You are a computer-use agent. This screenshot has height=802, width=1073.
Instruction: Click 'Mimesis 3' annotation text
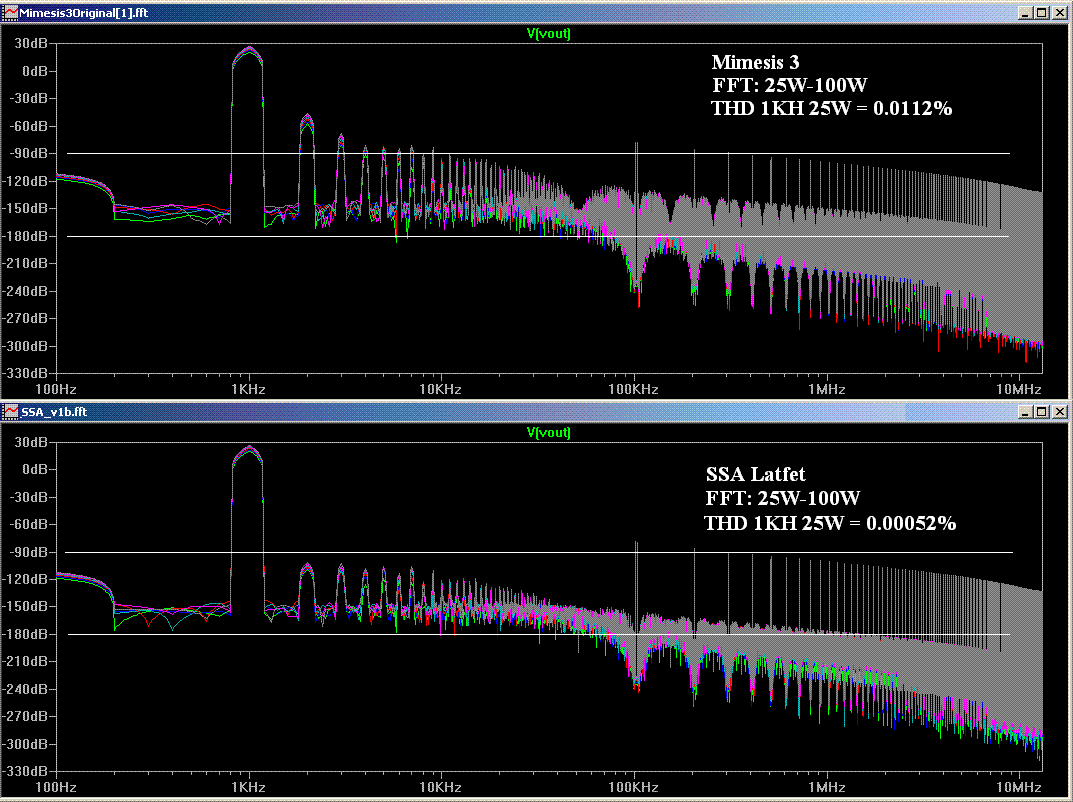(755, 62)
